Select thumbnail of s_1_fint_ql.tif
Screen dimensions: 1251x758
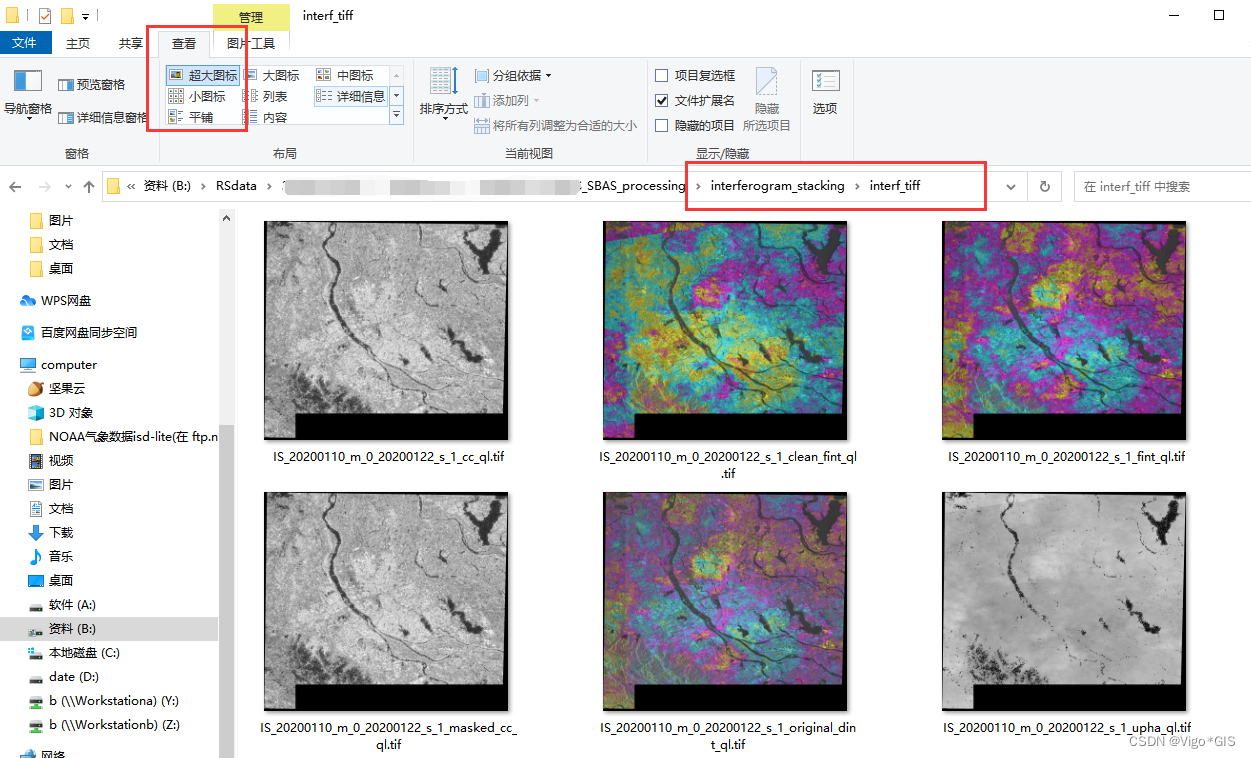pyautogui.click(x=1064, y=330)
